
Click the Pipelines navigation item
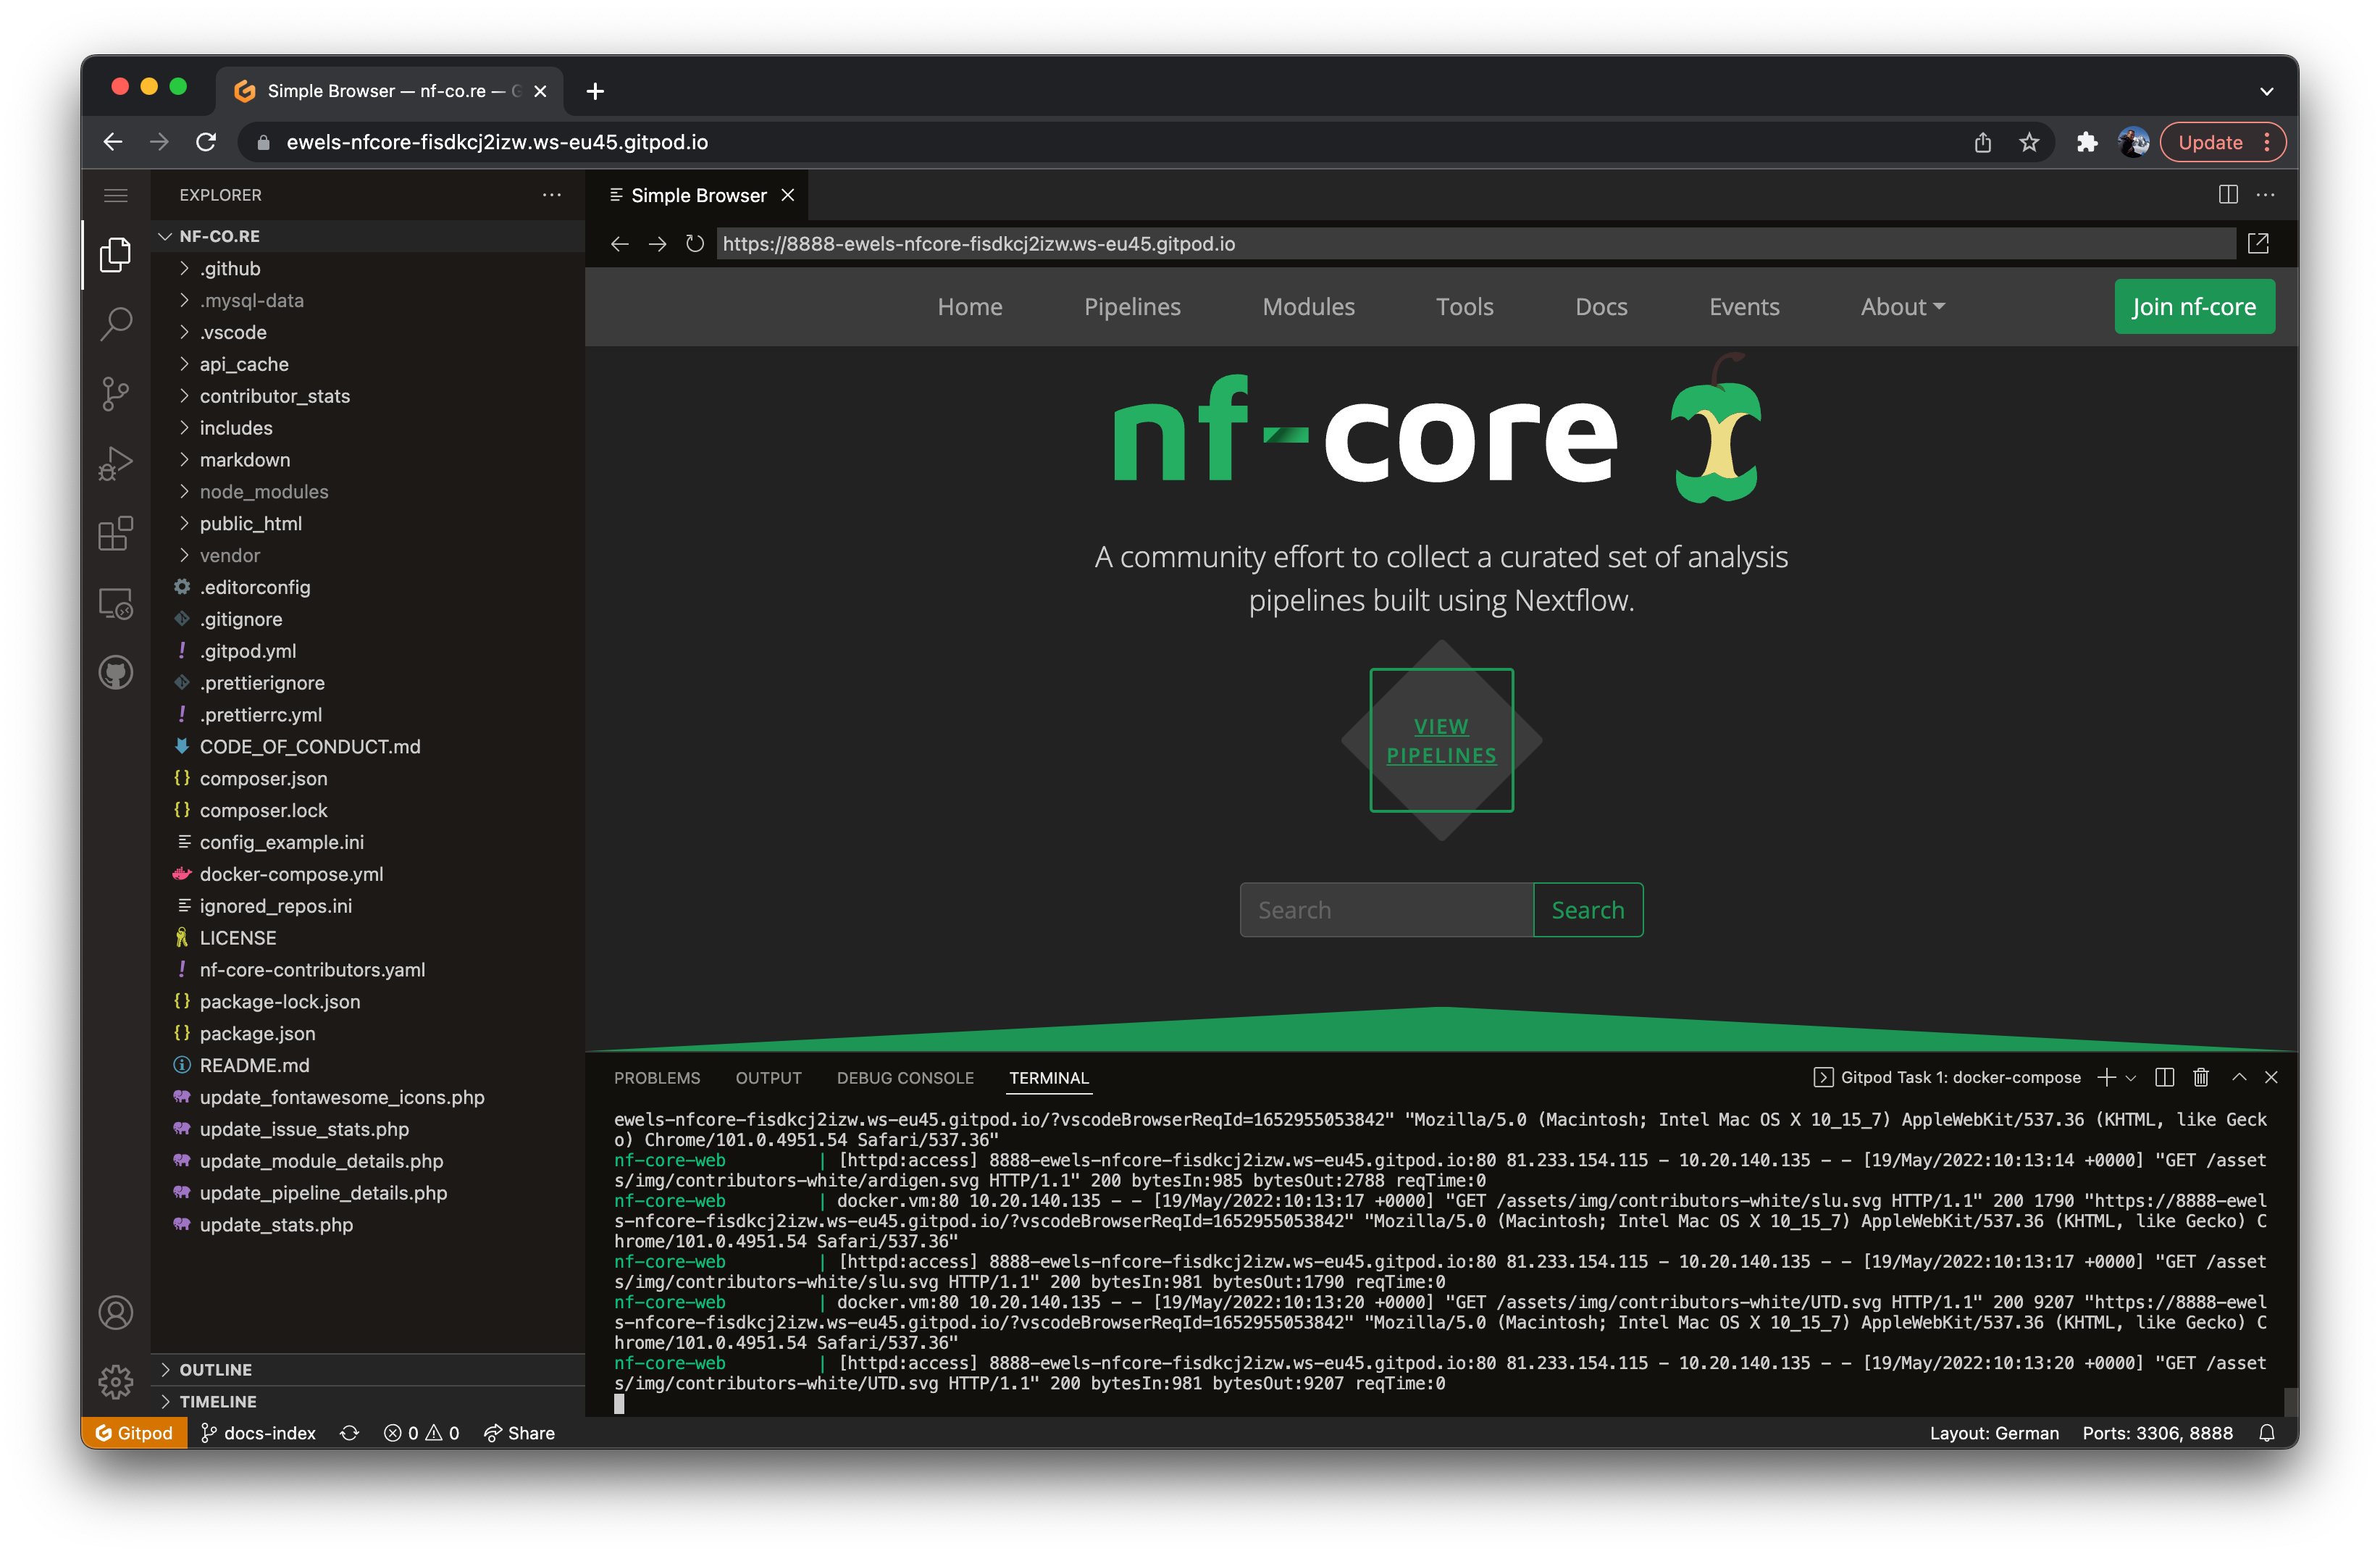(1132, 307)
